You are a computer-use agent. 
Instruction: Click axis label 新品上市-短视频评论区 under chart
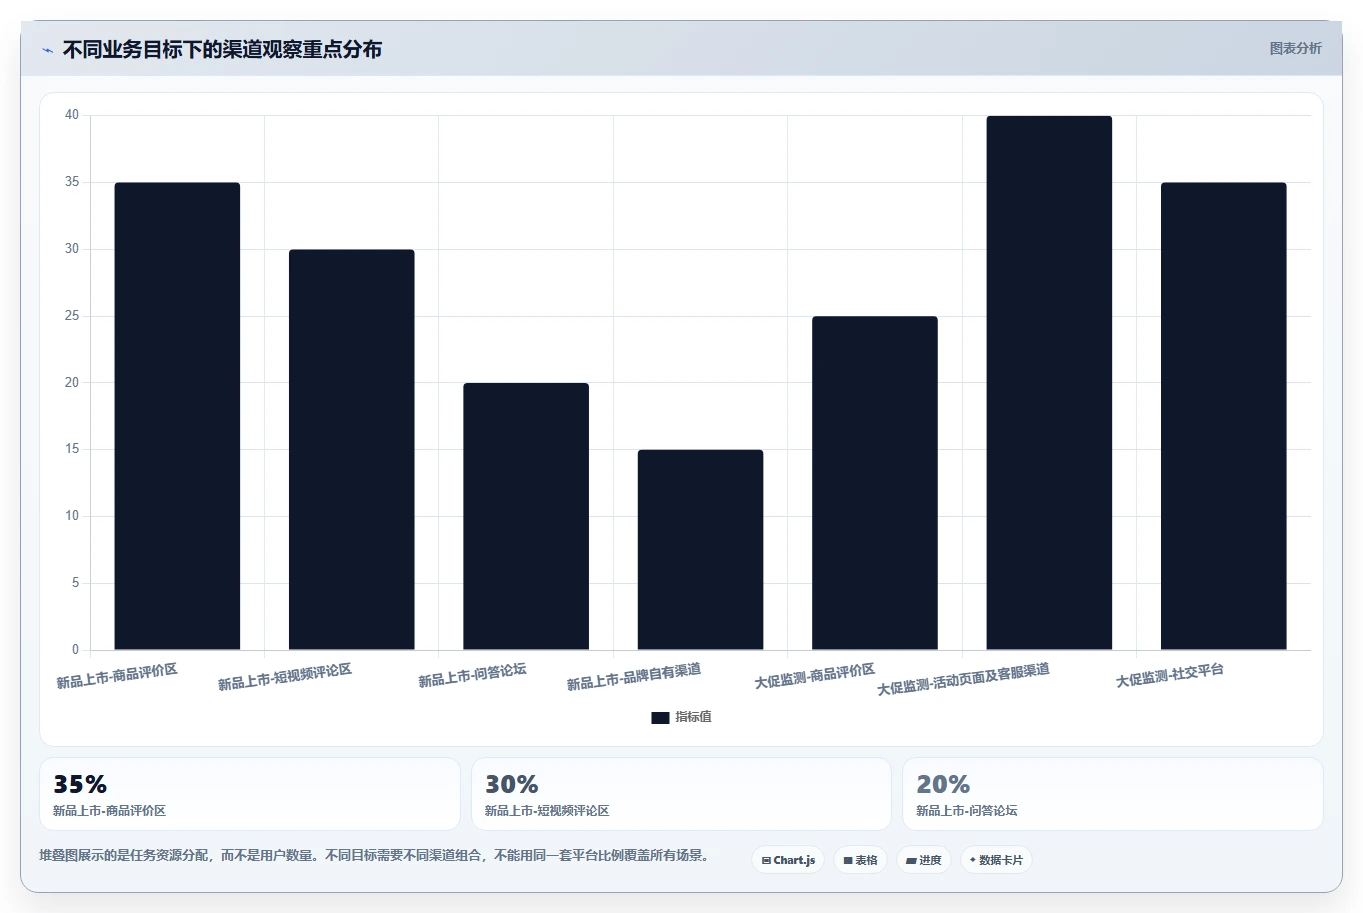[x=285, y=677]
